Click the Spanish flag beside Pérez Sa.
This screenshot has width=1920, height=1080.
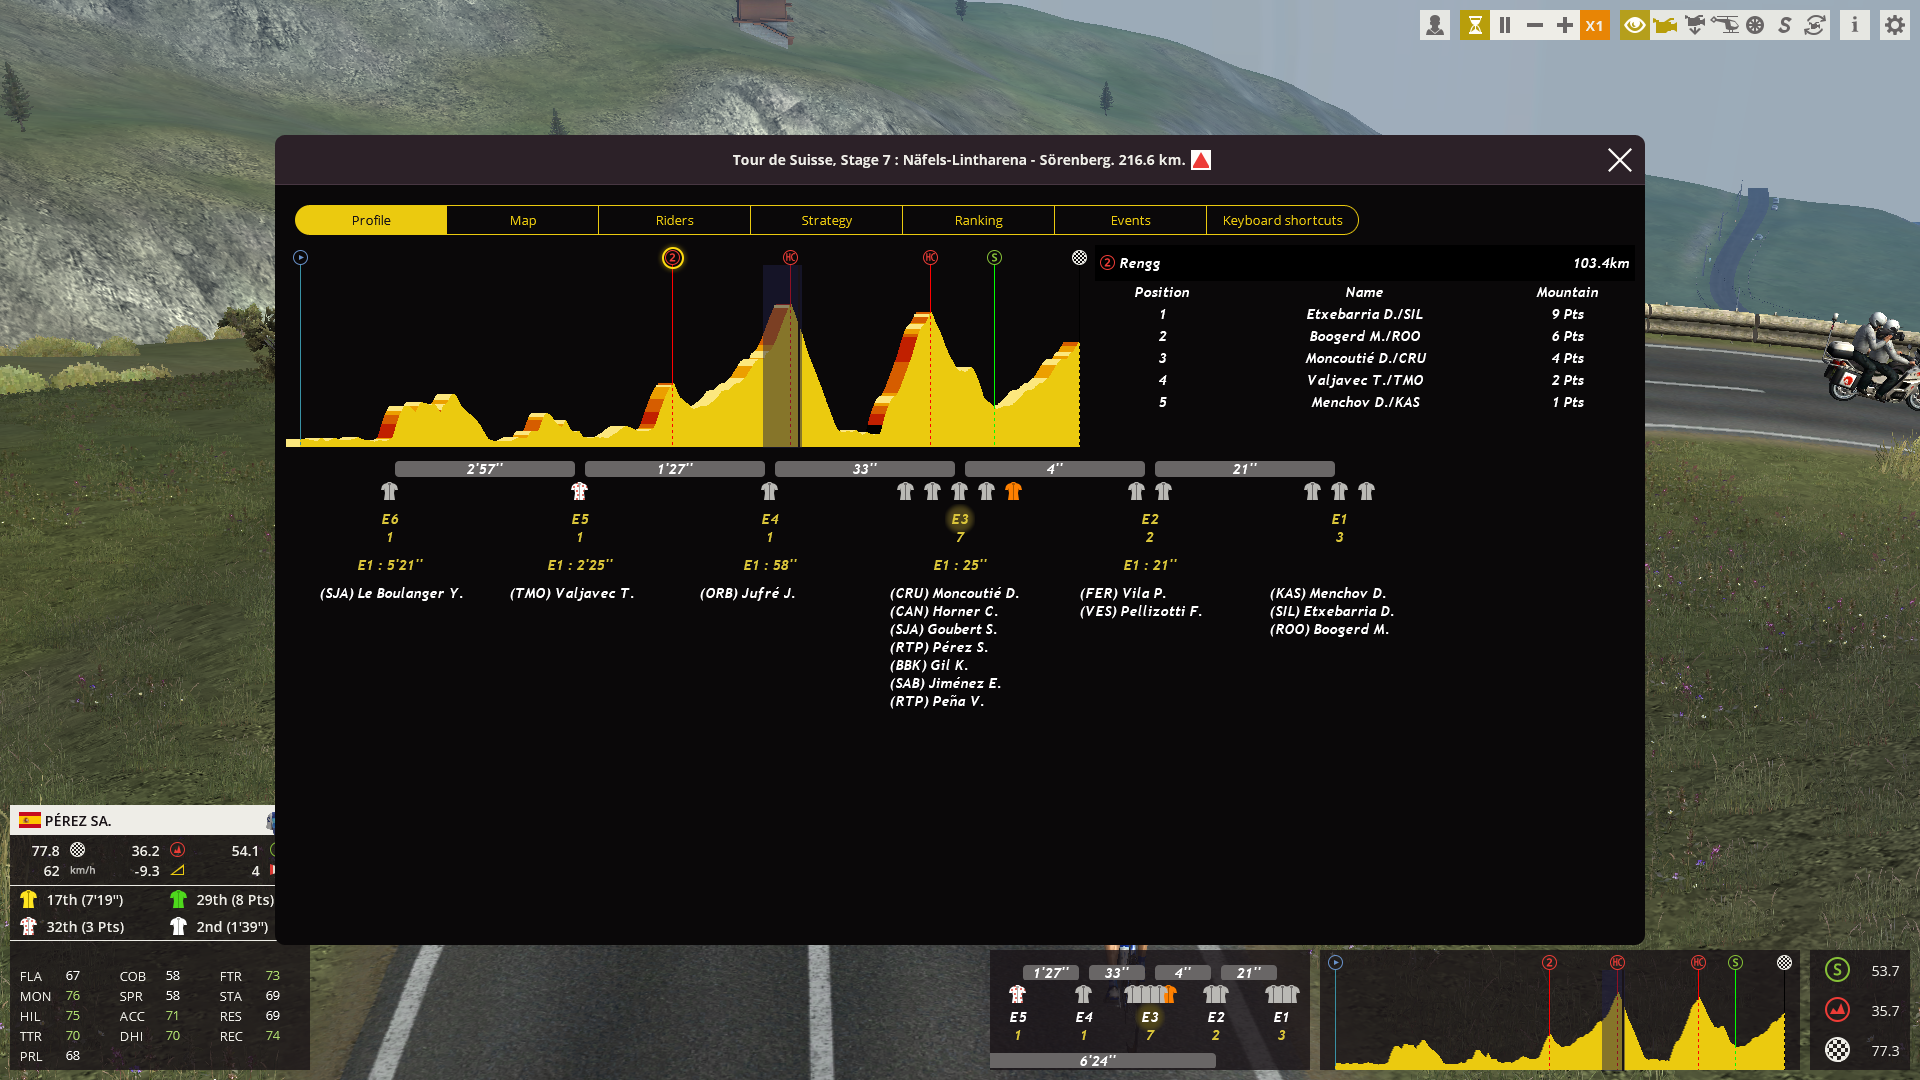[x=30, y=820]
